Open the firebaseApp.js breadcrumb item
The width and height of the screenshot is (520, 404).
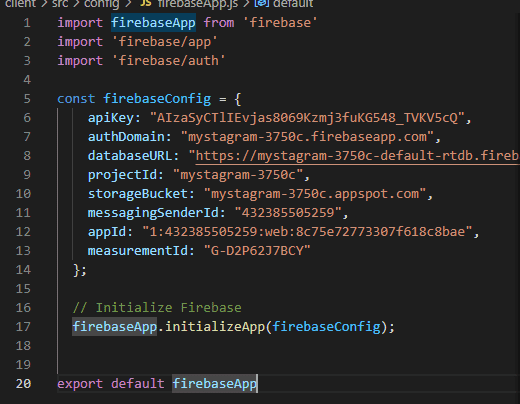coord(198,3)
